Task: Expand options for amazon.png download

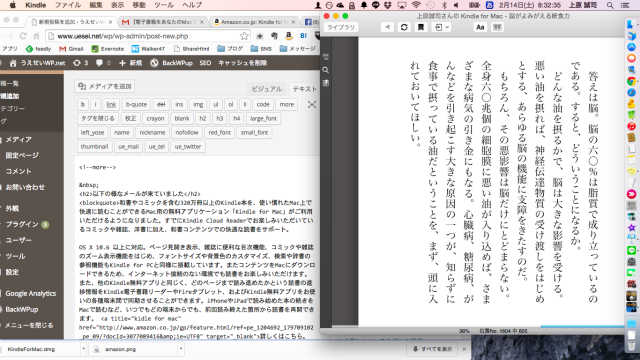Action: pyautogui.click(x=180, y=349)
